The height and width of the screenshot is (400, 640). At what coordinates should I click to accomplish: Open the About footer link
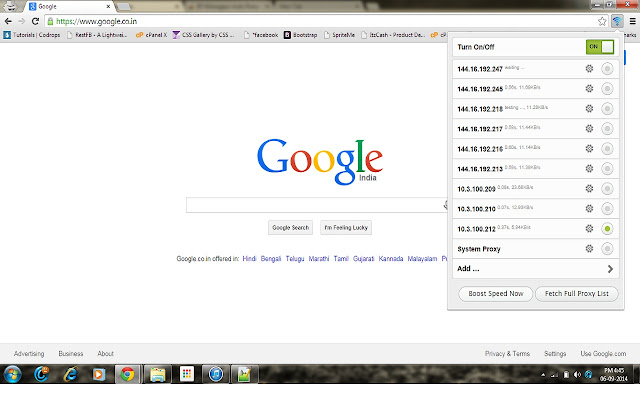(x=105, y=353)
